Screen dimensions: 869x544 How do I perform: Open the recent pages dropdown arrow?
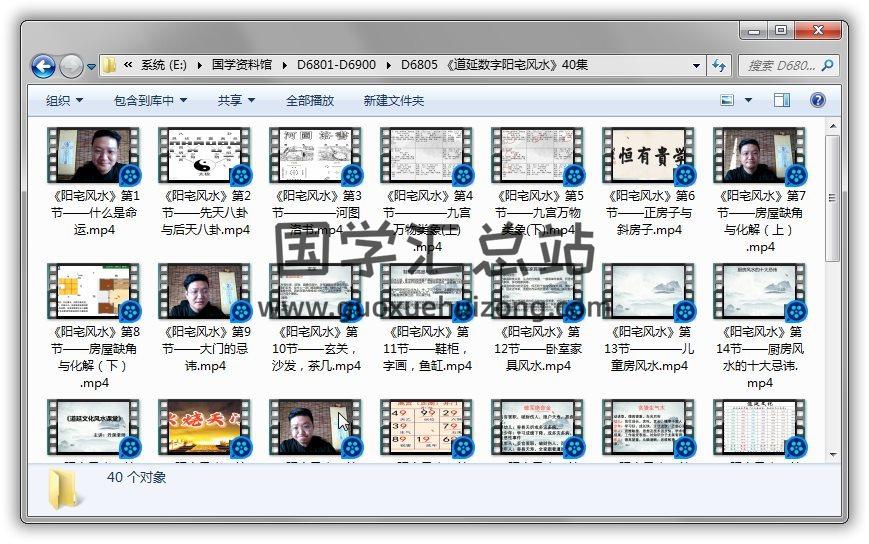(92, 67)
